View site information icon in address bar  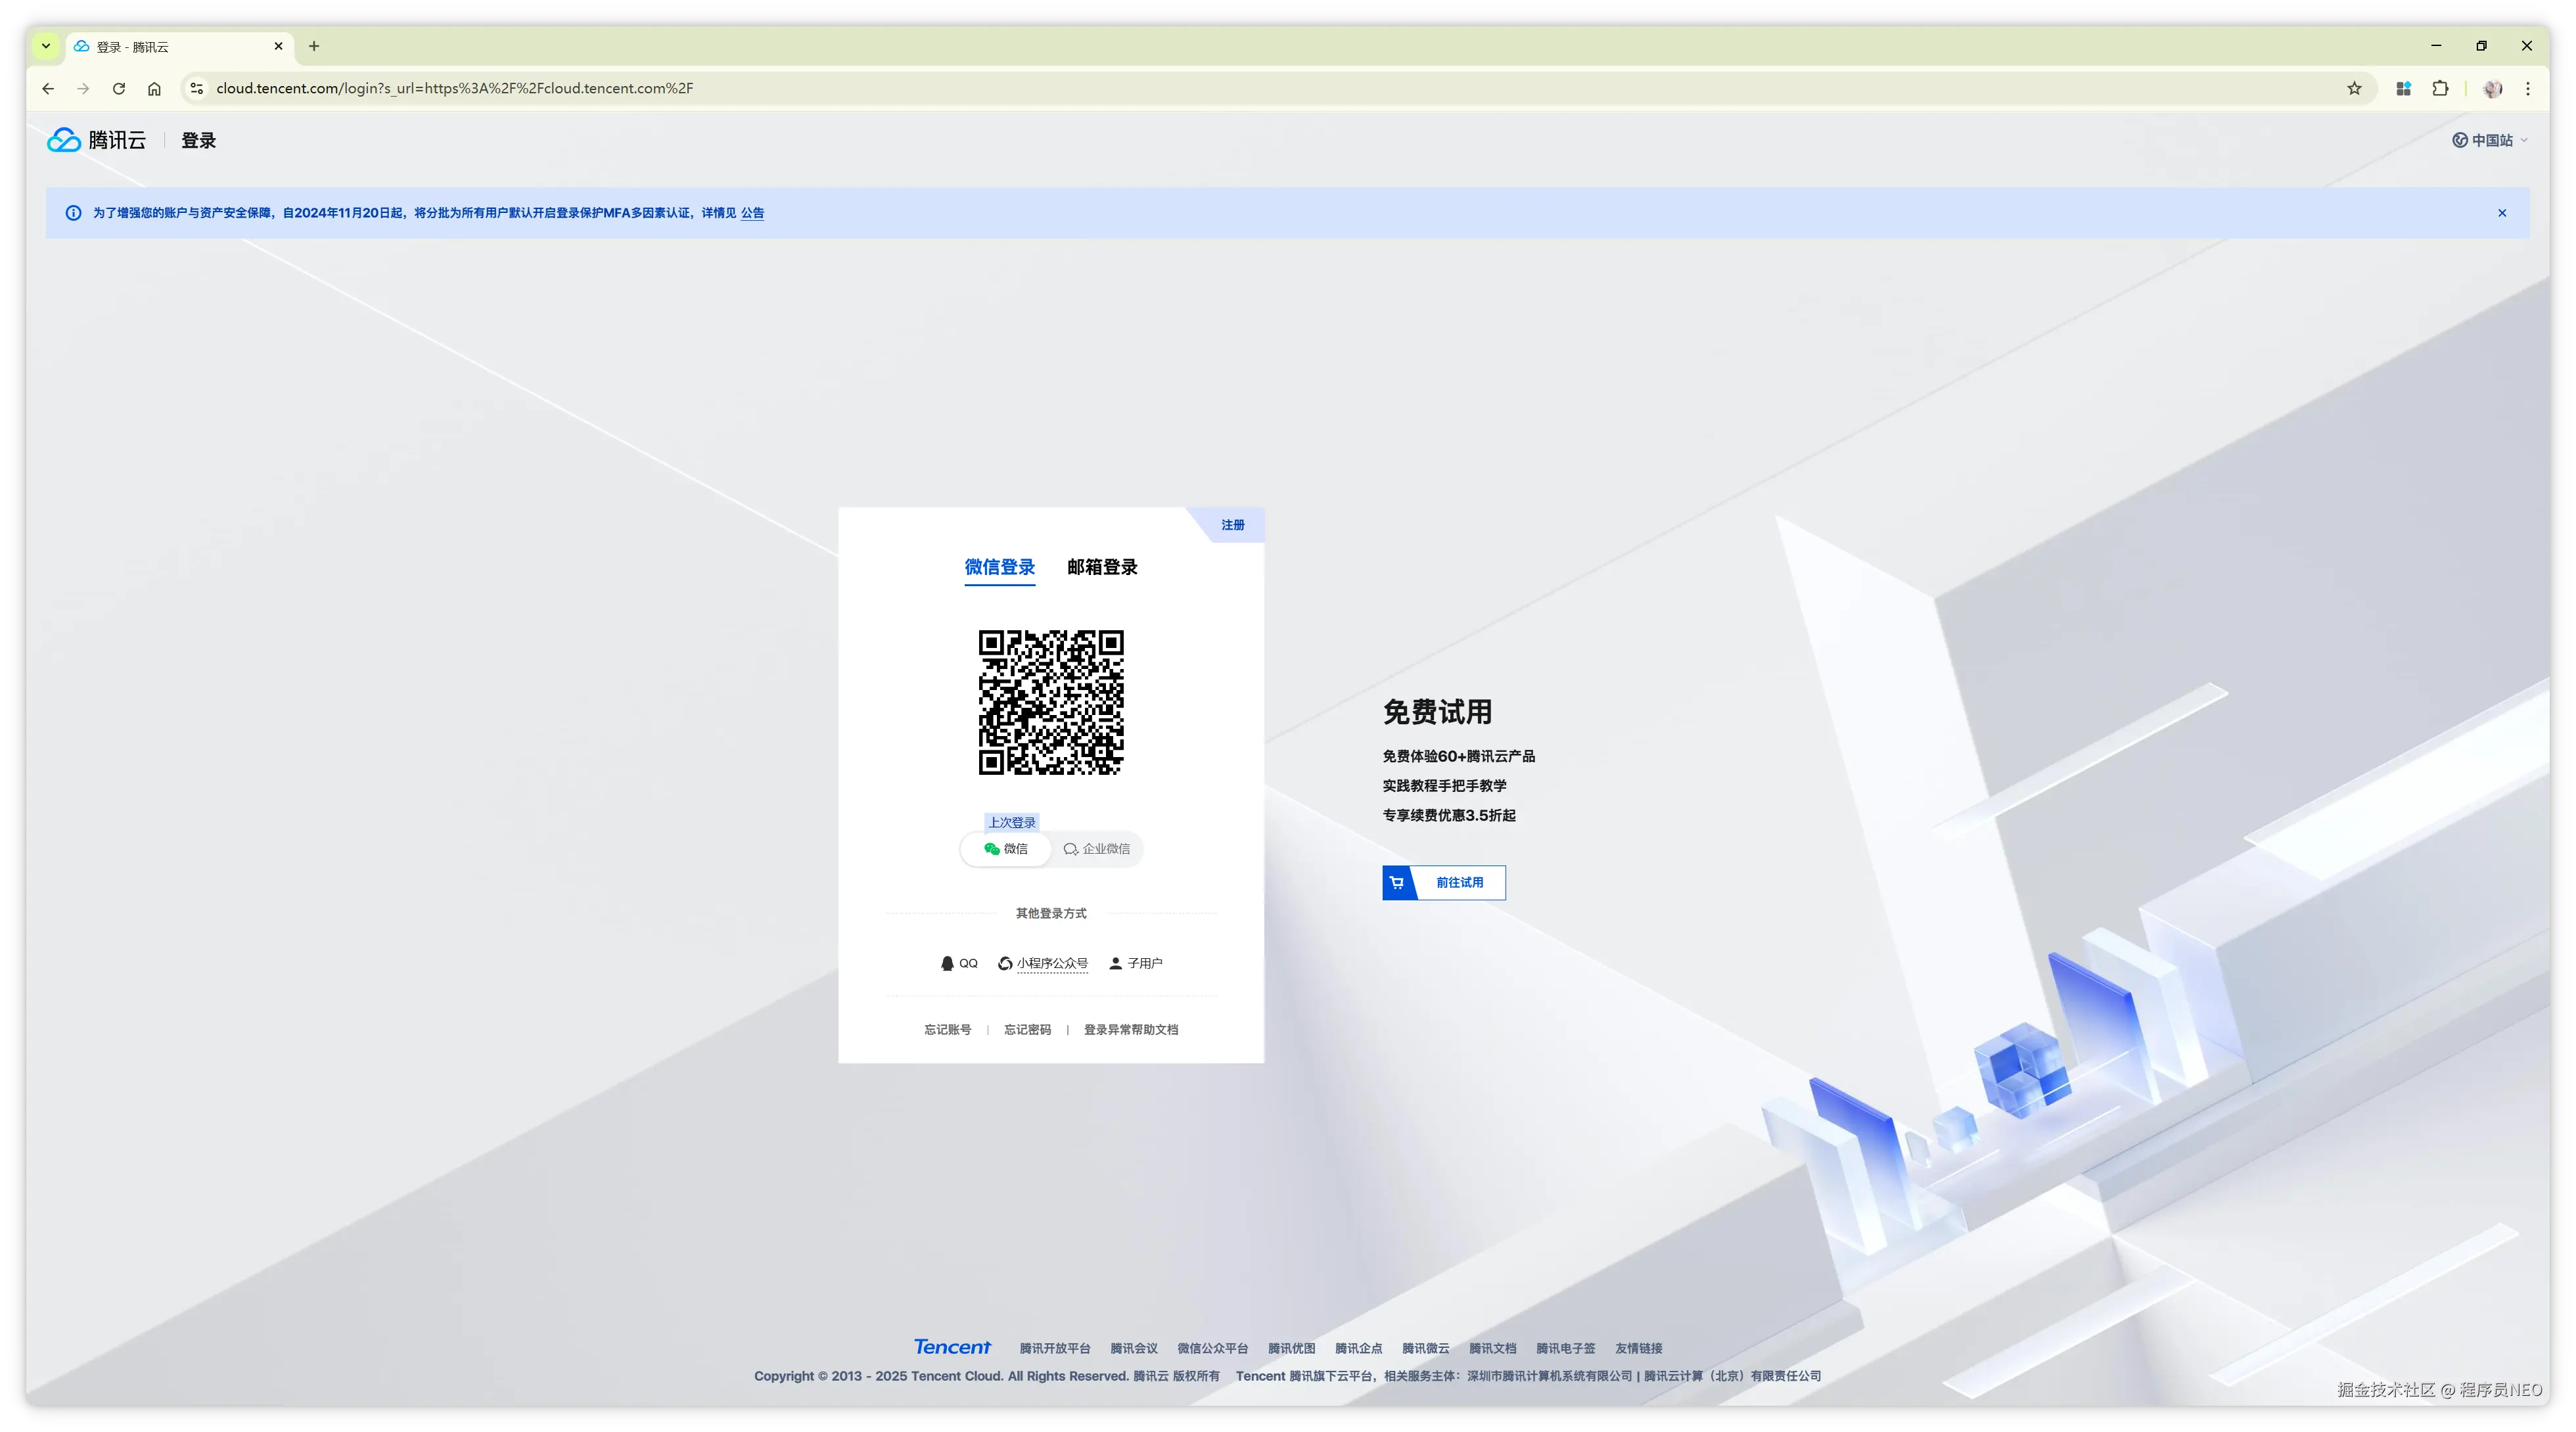pyautogui.click(x=197, y=88)
